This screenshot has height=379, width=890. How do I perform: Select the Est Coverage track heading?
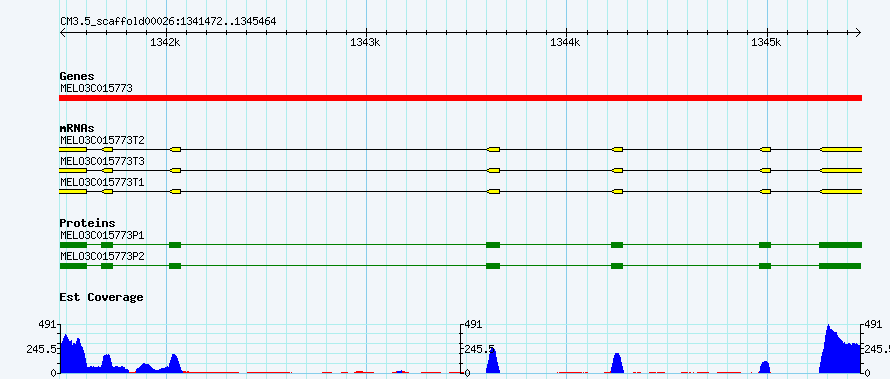pos(102,297)
